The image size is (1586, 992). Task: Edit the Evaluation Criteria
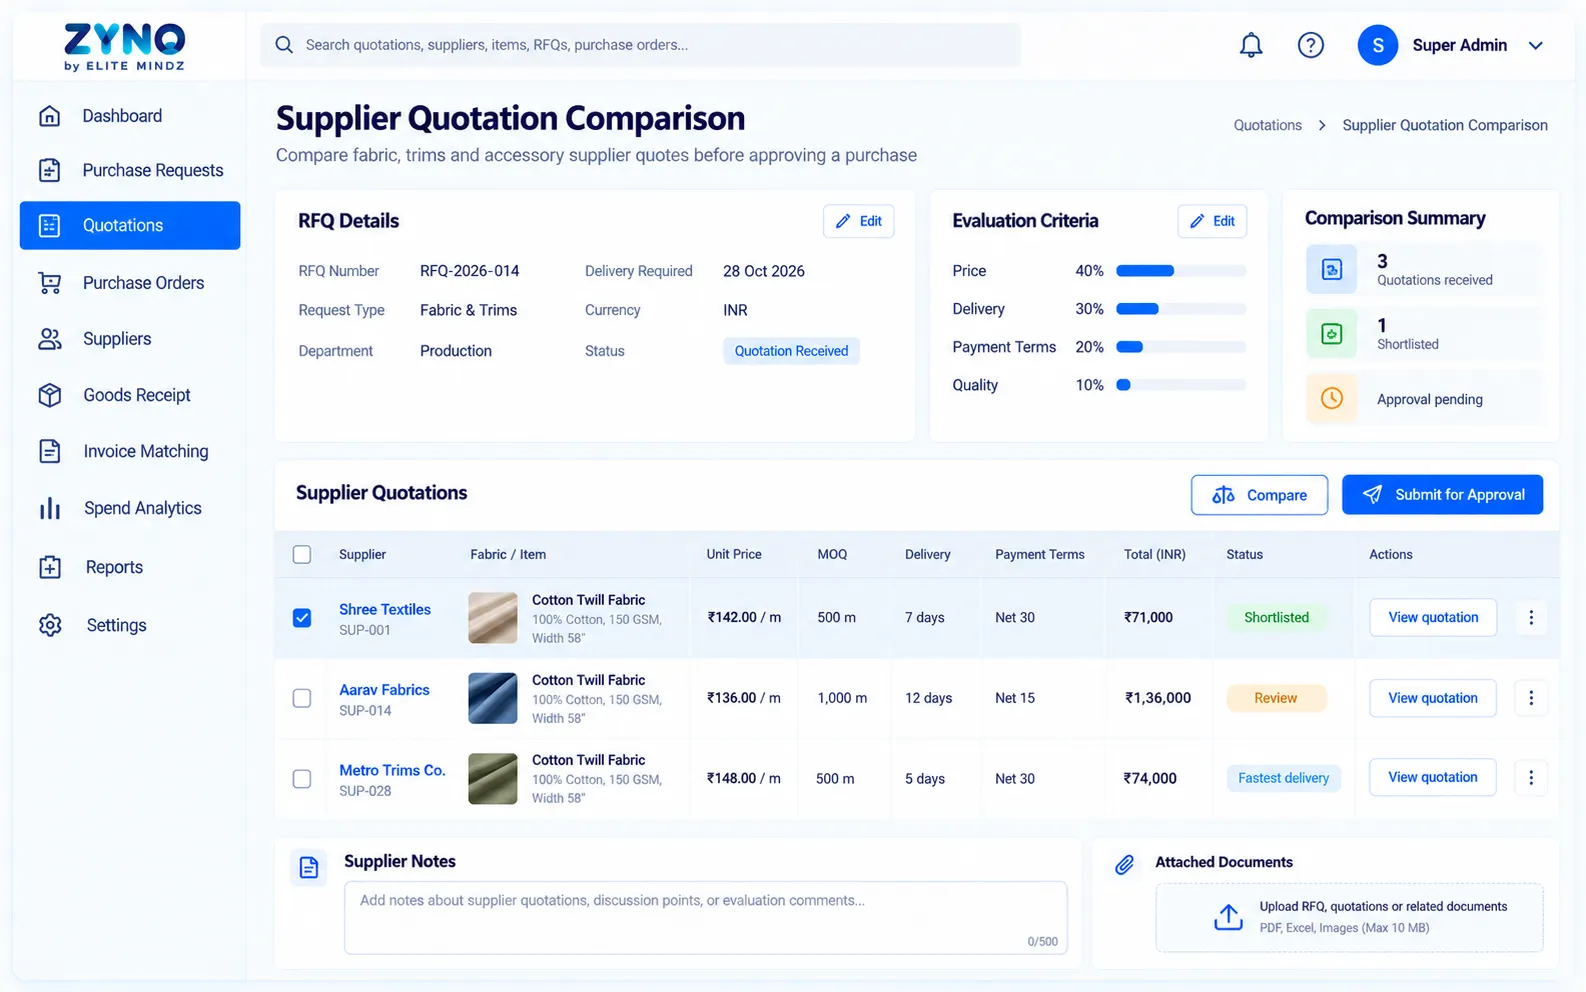(x=1212, y=221)
